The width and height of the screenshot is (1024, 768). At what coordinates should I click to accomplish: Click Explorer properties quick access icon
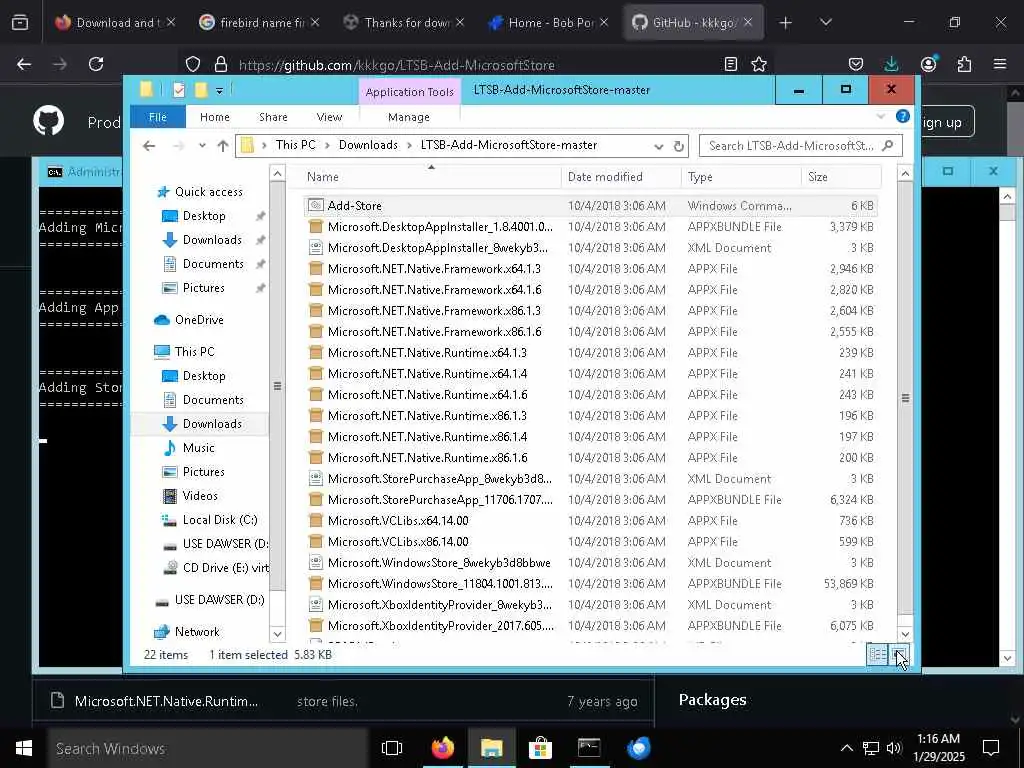[x=179, y=90]
